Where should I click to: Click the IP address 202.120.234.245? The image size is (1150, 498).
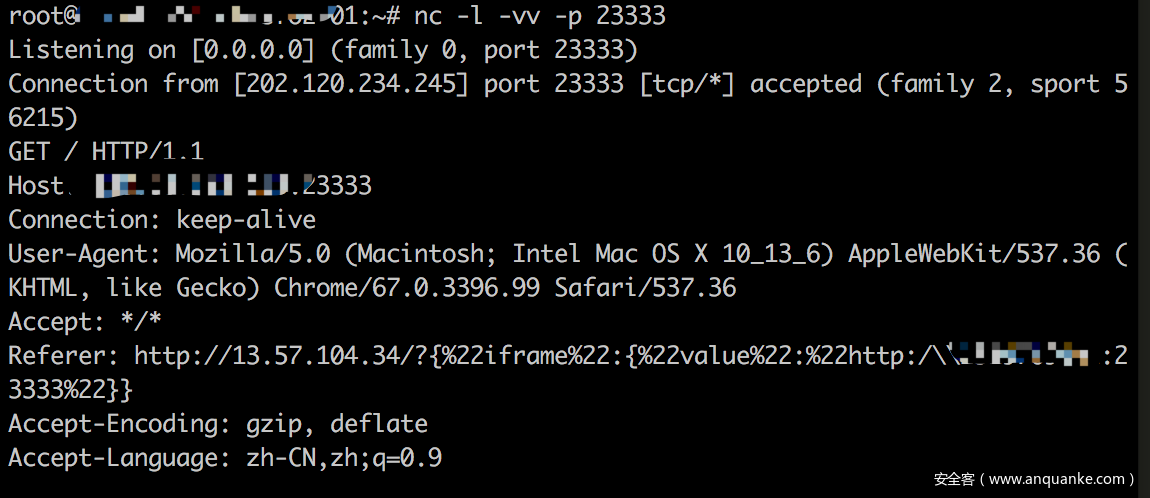coord(350,83)
